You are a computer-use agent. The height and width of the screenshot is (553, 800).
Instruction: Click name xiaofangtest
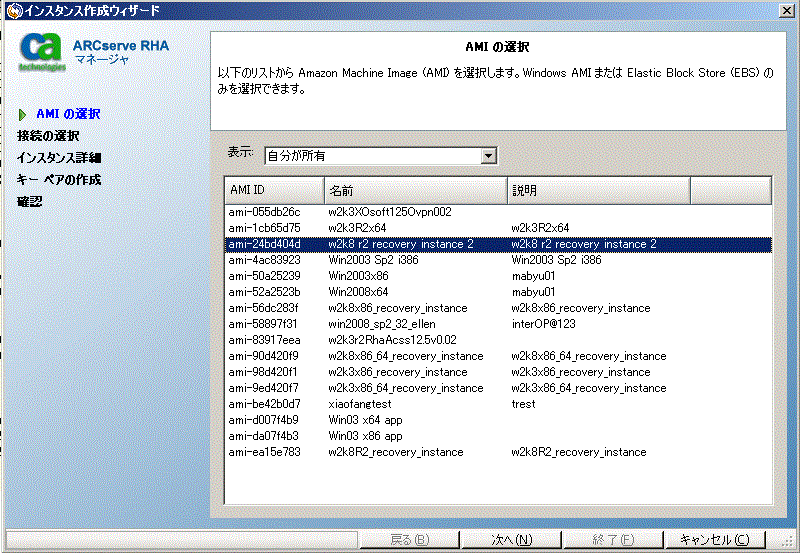360,404
